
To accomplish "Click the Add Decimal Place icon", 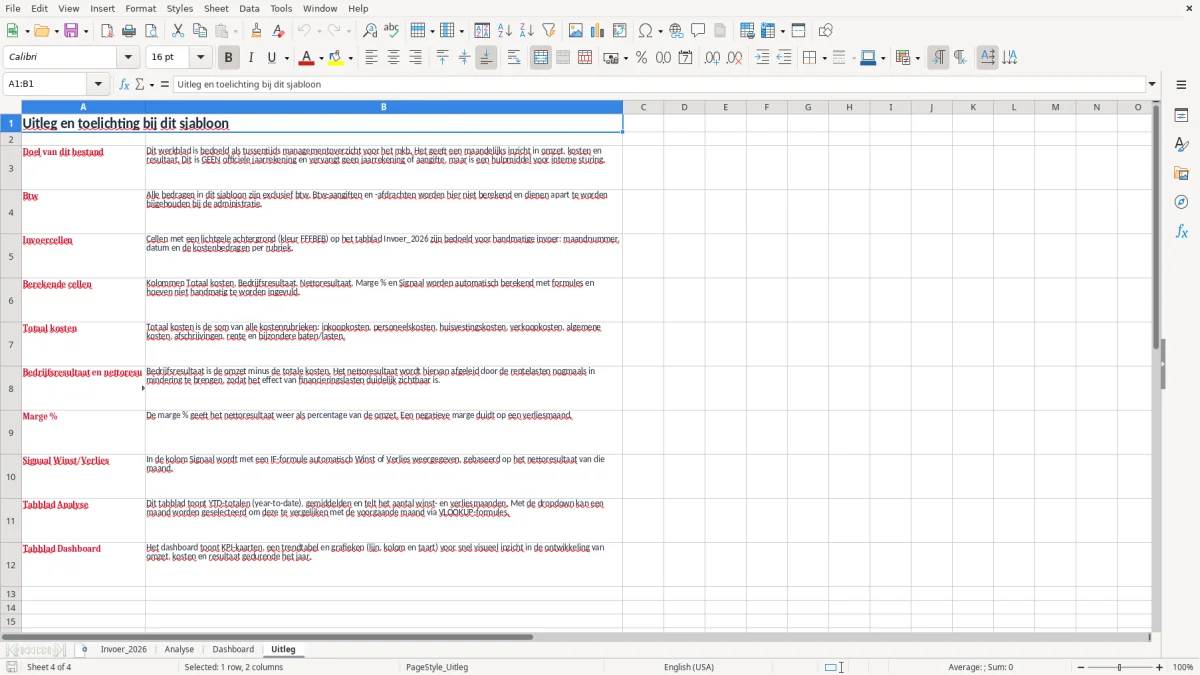I will [711, 58].
